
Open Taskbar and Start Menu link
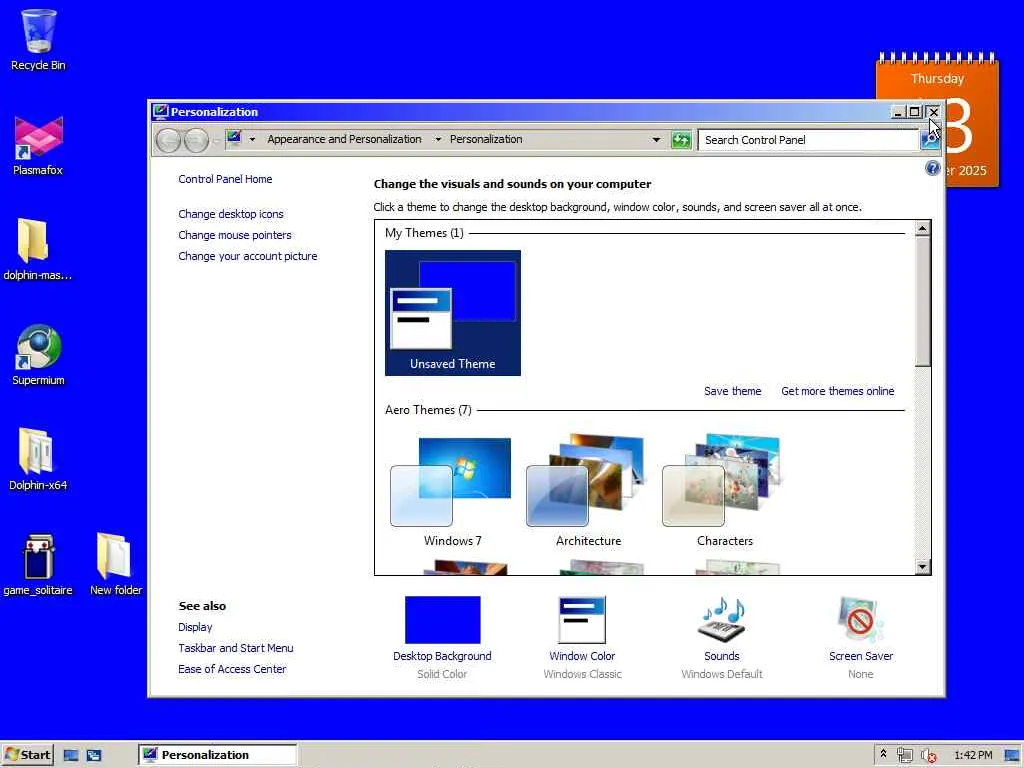point(236,648)
